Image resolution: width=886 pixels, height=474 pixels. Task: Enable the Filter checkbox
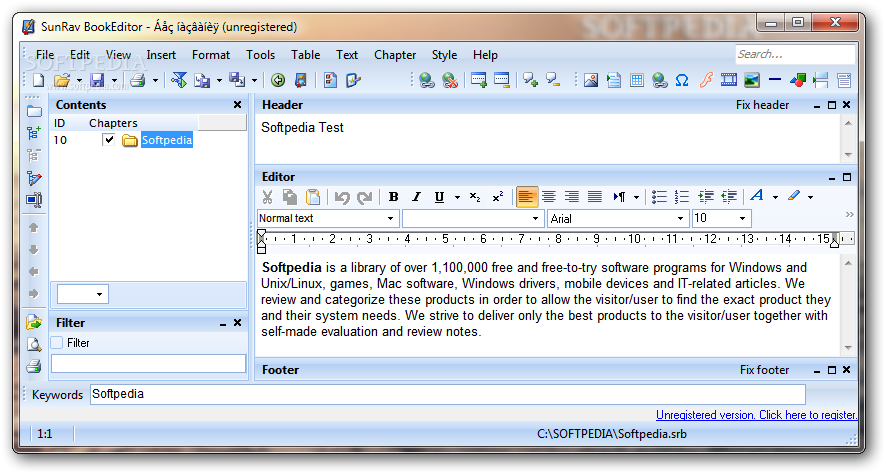(57, 342)
